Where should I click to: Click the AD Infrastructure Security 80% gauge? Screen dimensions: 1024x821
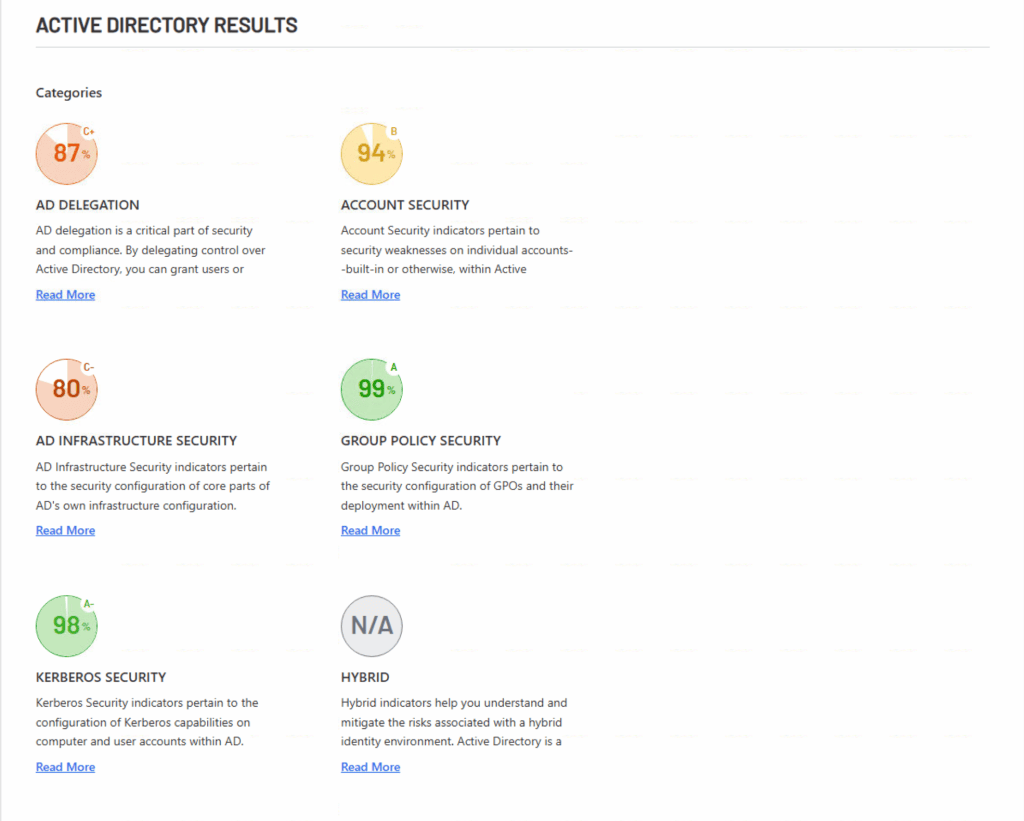coord(66,390)
